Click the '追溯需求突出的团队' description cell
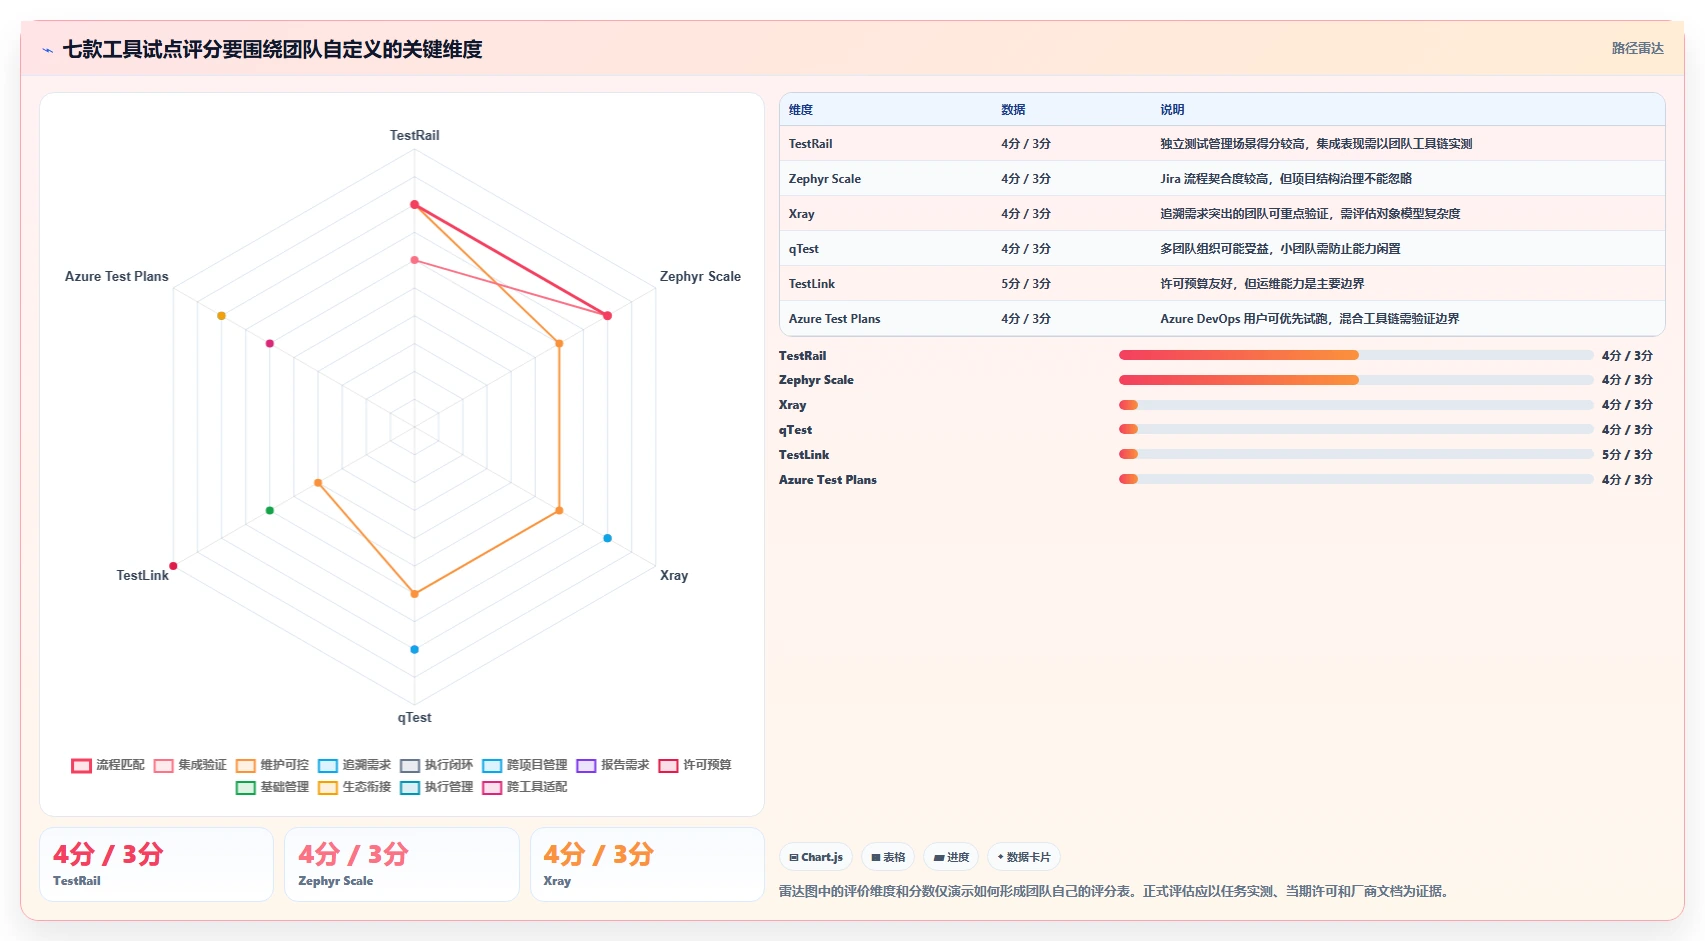 (x=1310, y=214)
